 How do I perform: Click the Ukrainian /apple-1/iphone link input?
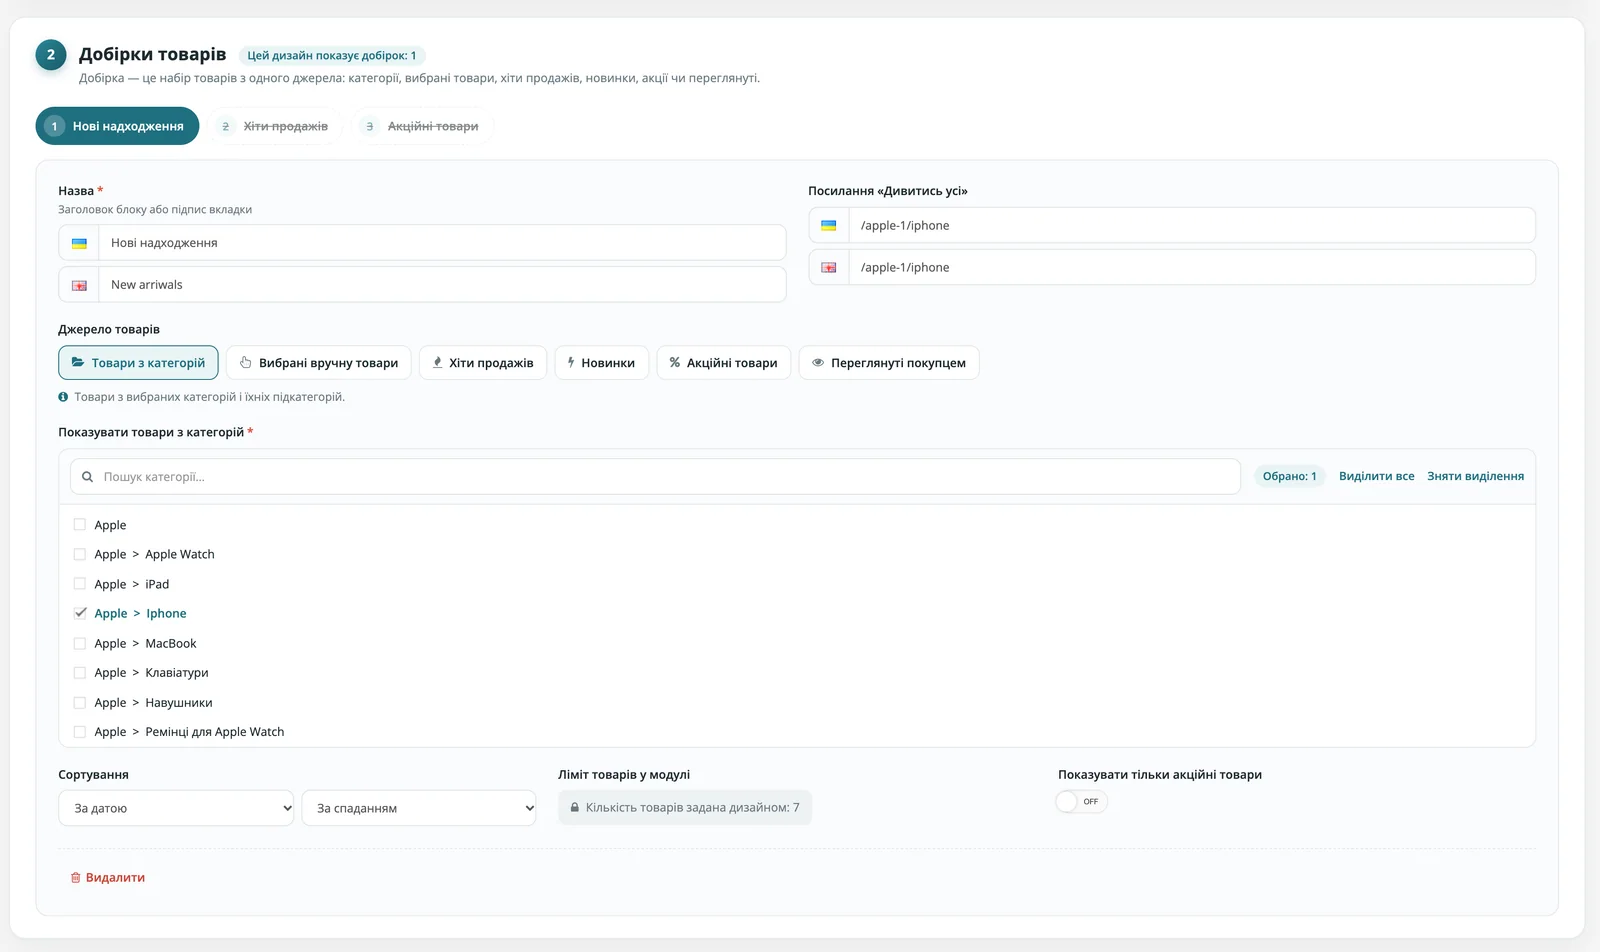(1192, 226)
